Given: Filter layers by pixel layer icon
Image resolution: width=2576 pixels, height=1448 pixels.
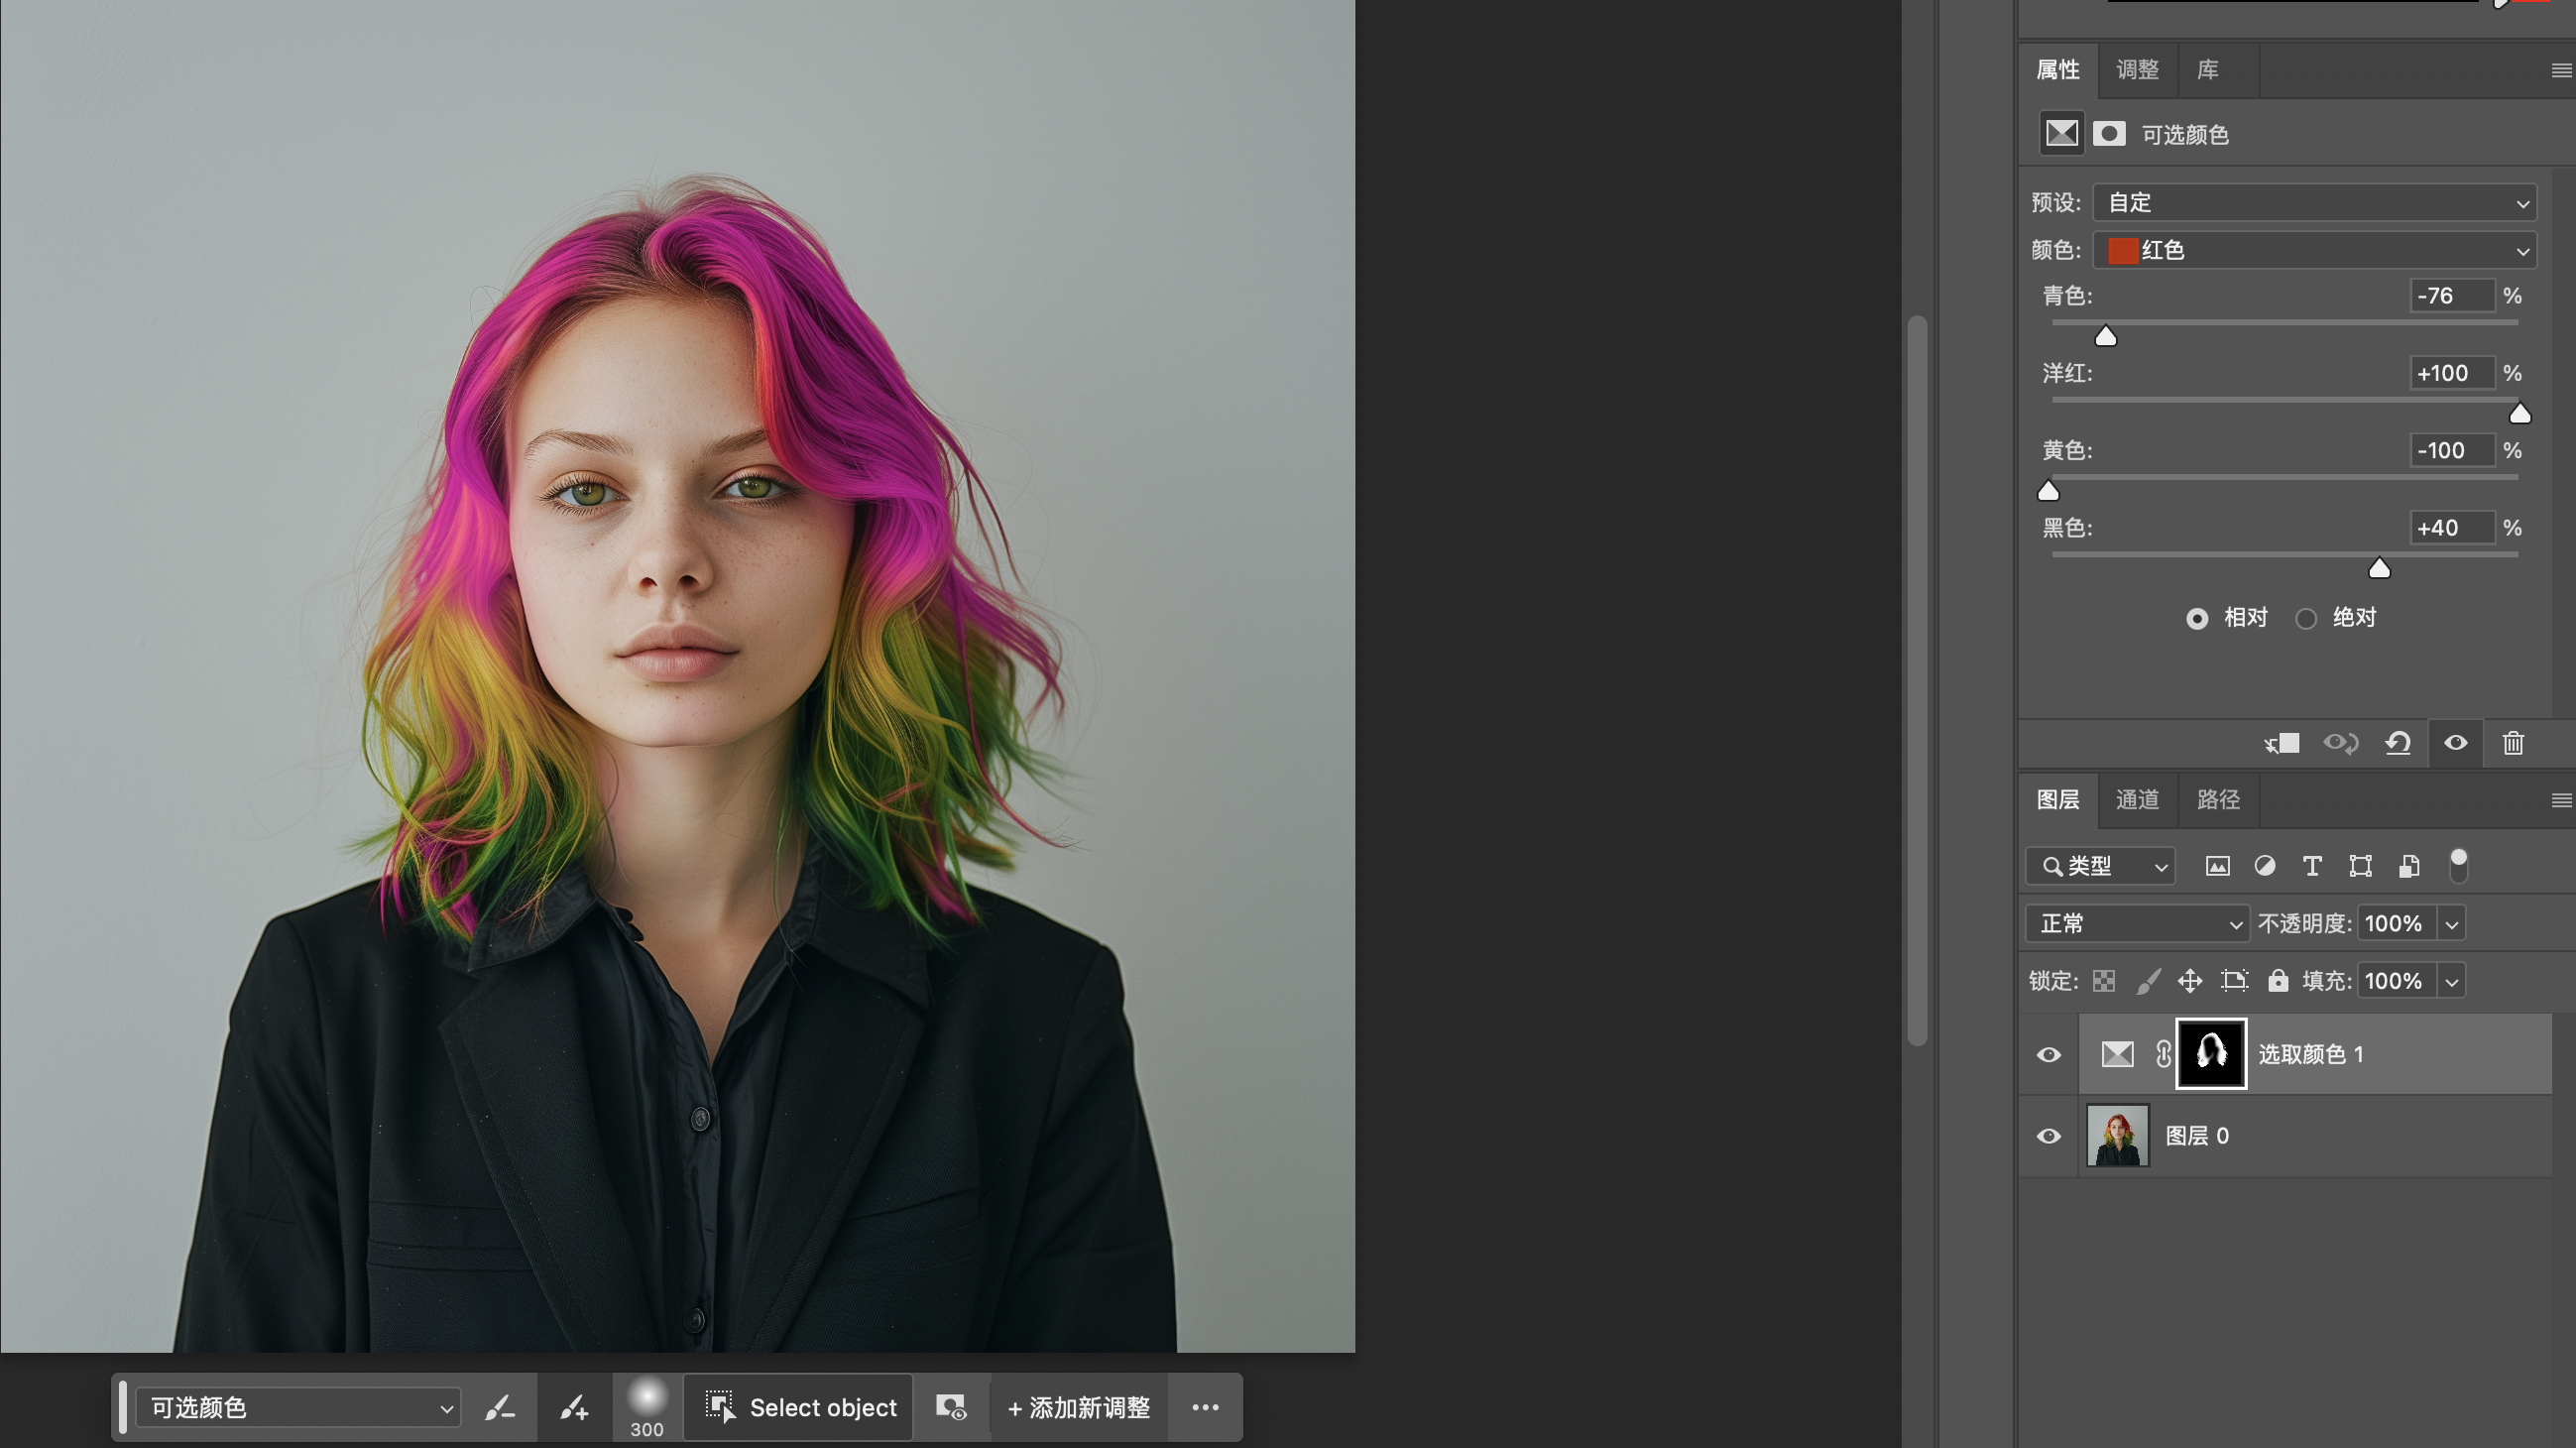Looking at the screenshot, I should [2217, 866].
